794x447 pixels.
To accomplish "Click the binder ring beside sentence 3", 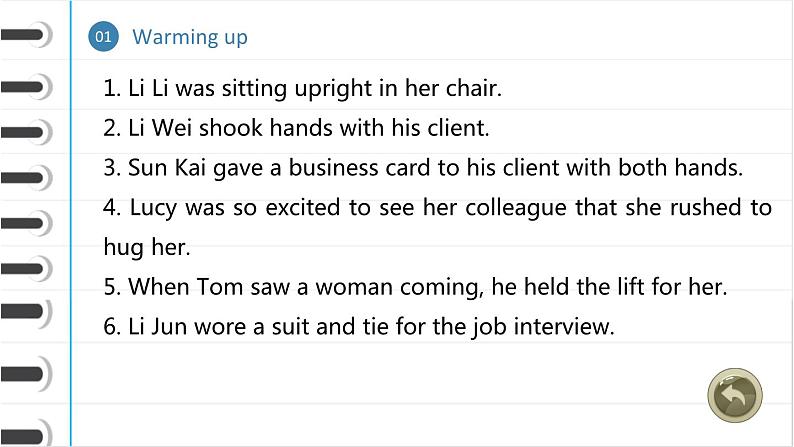I will 26,178.
